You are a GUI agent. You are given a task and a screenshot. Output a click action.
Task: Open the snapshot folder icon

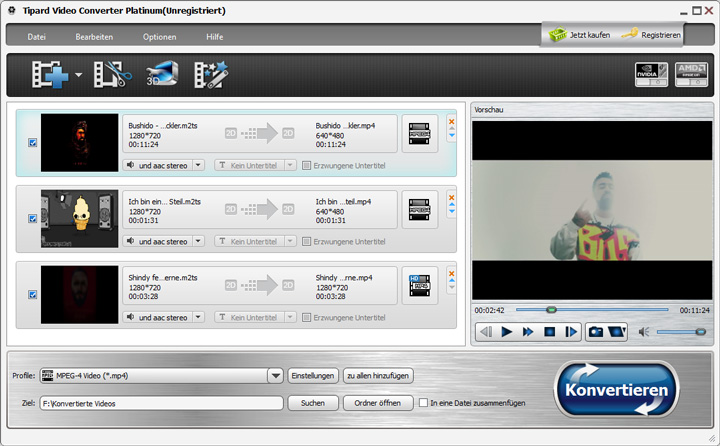[617, 331]
